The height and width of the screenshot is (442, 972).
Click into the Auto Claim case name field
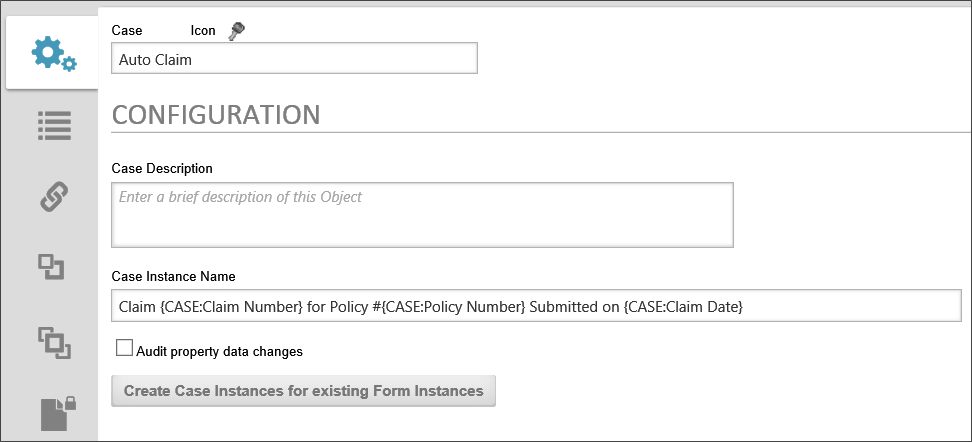[294, 59]
